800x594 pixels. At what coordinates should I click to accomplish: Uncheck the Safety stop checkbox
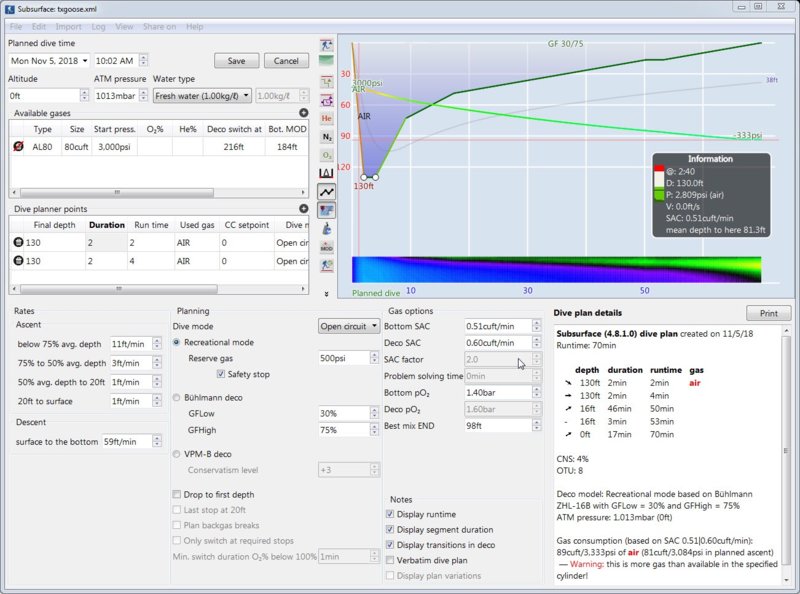click(x=221, y=375)
